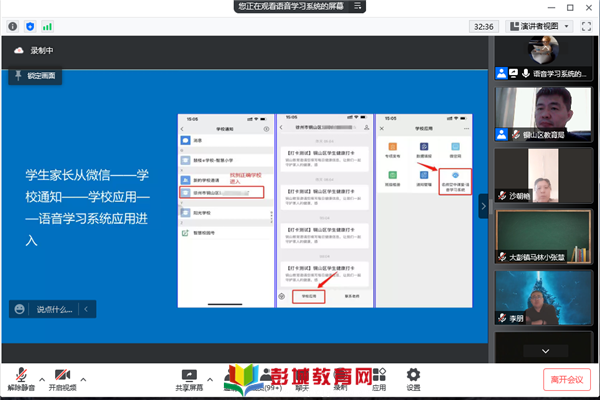This screenshot has width=600, height=400.
Task: Close the meeting window
Action: pos(589,7)
